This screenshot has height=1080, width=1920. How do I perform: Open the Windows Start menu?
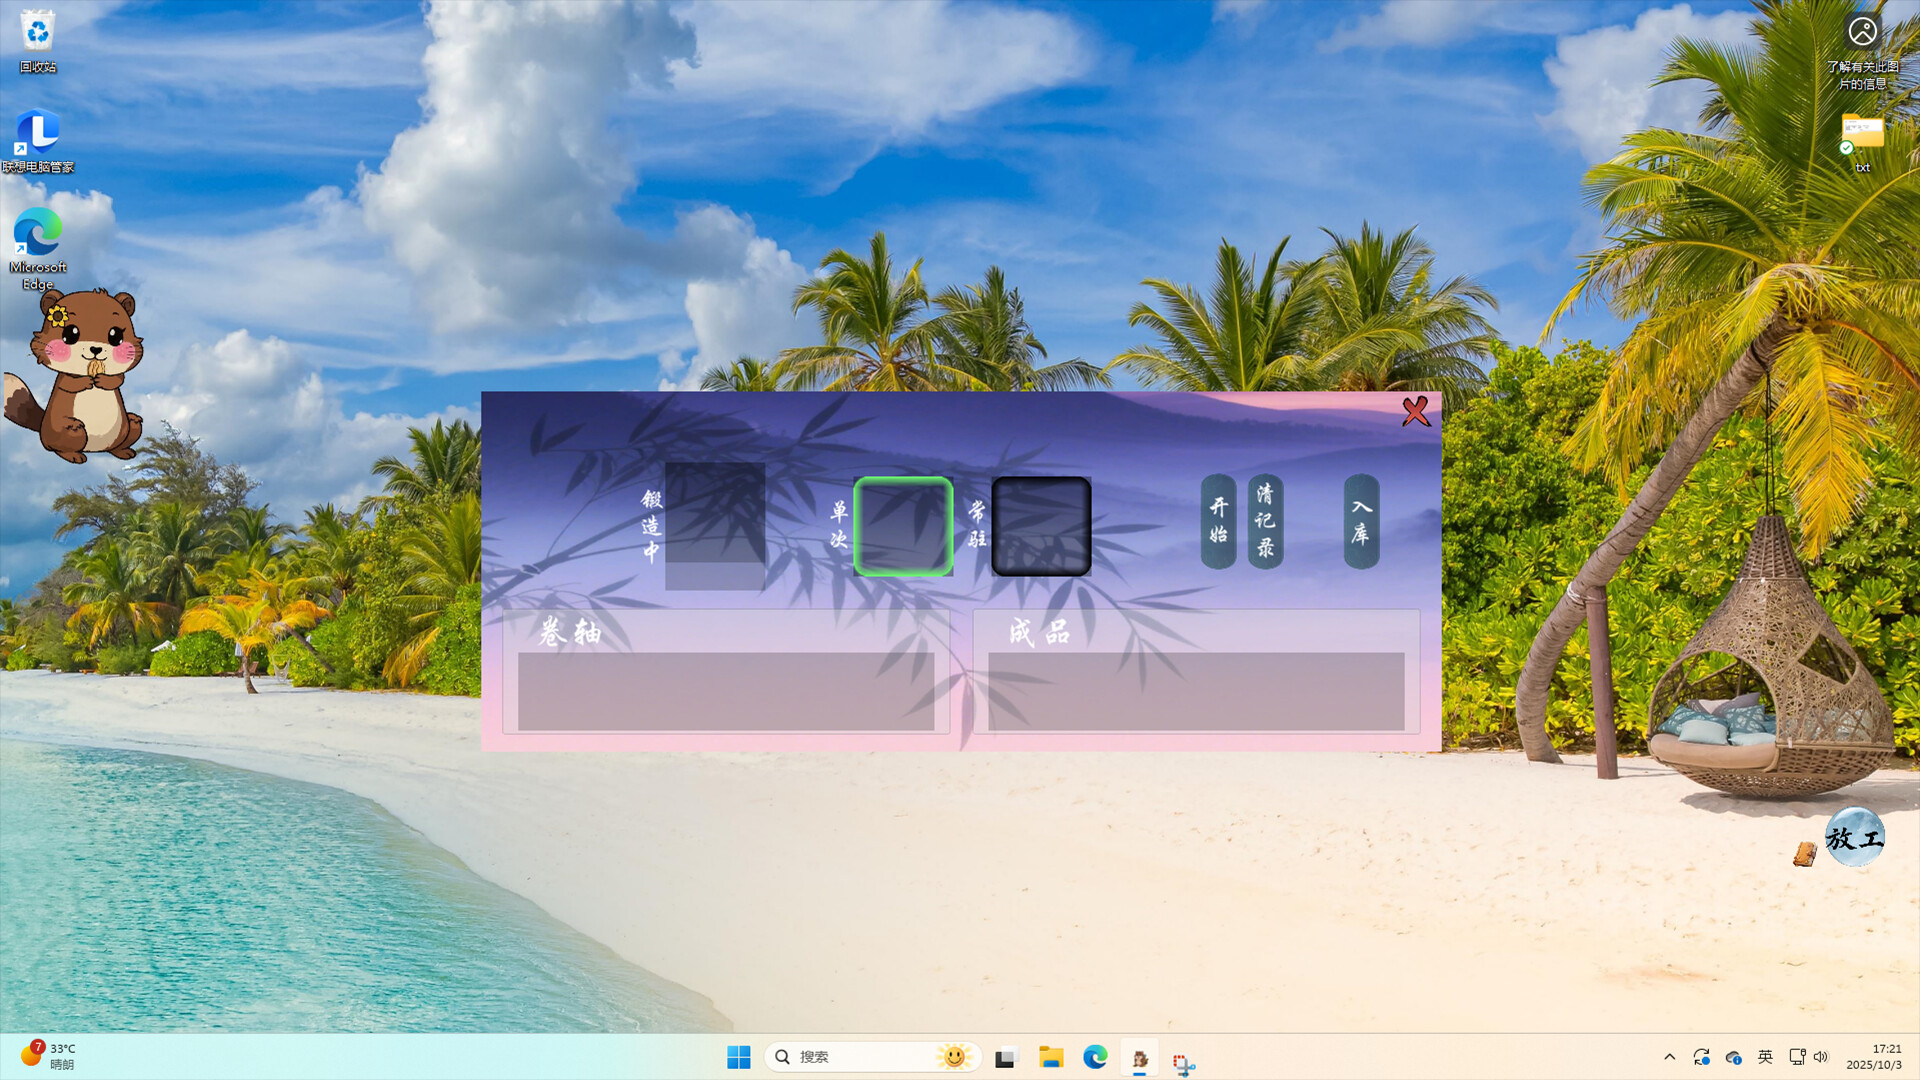739,1056
